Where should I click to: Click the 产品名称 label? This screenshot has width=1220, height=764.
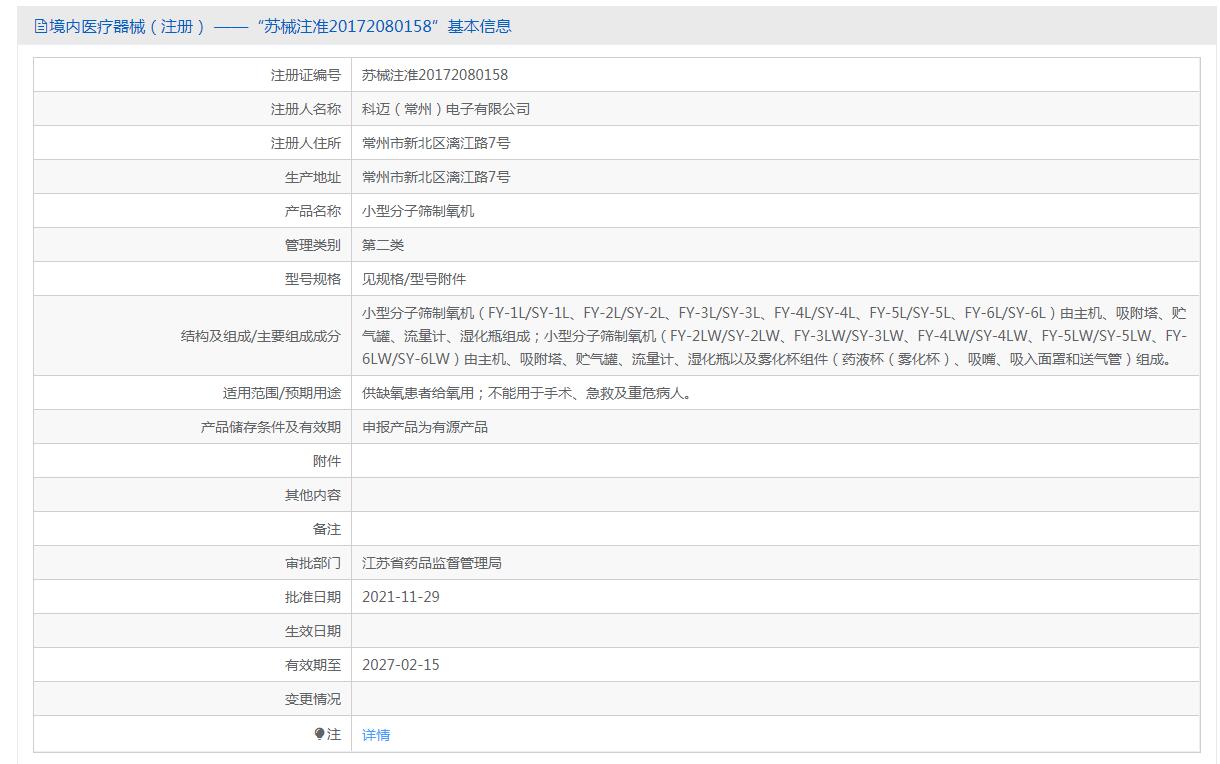pos(312,211)
